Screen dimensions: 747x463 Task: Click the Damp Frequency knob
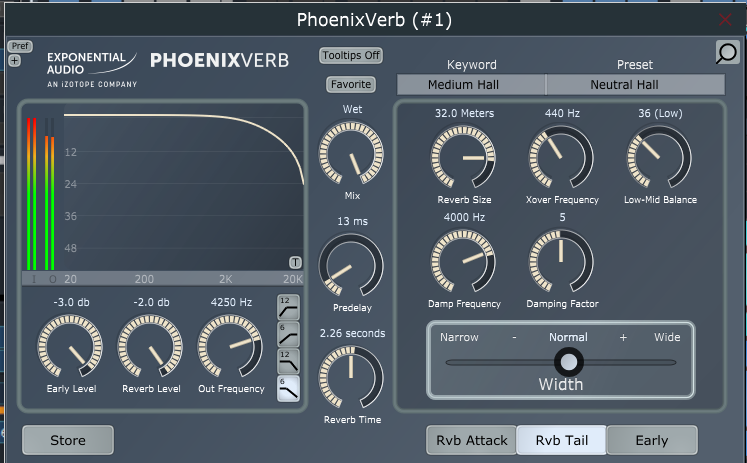coord(464,262)
